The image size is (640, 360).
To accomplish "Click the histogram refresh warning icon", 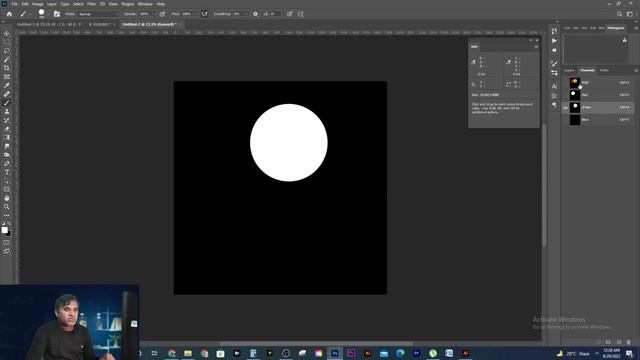I will pyautogui.click(x=624, y=40).
